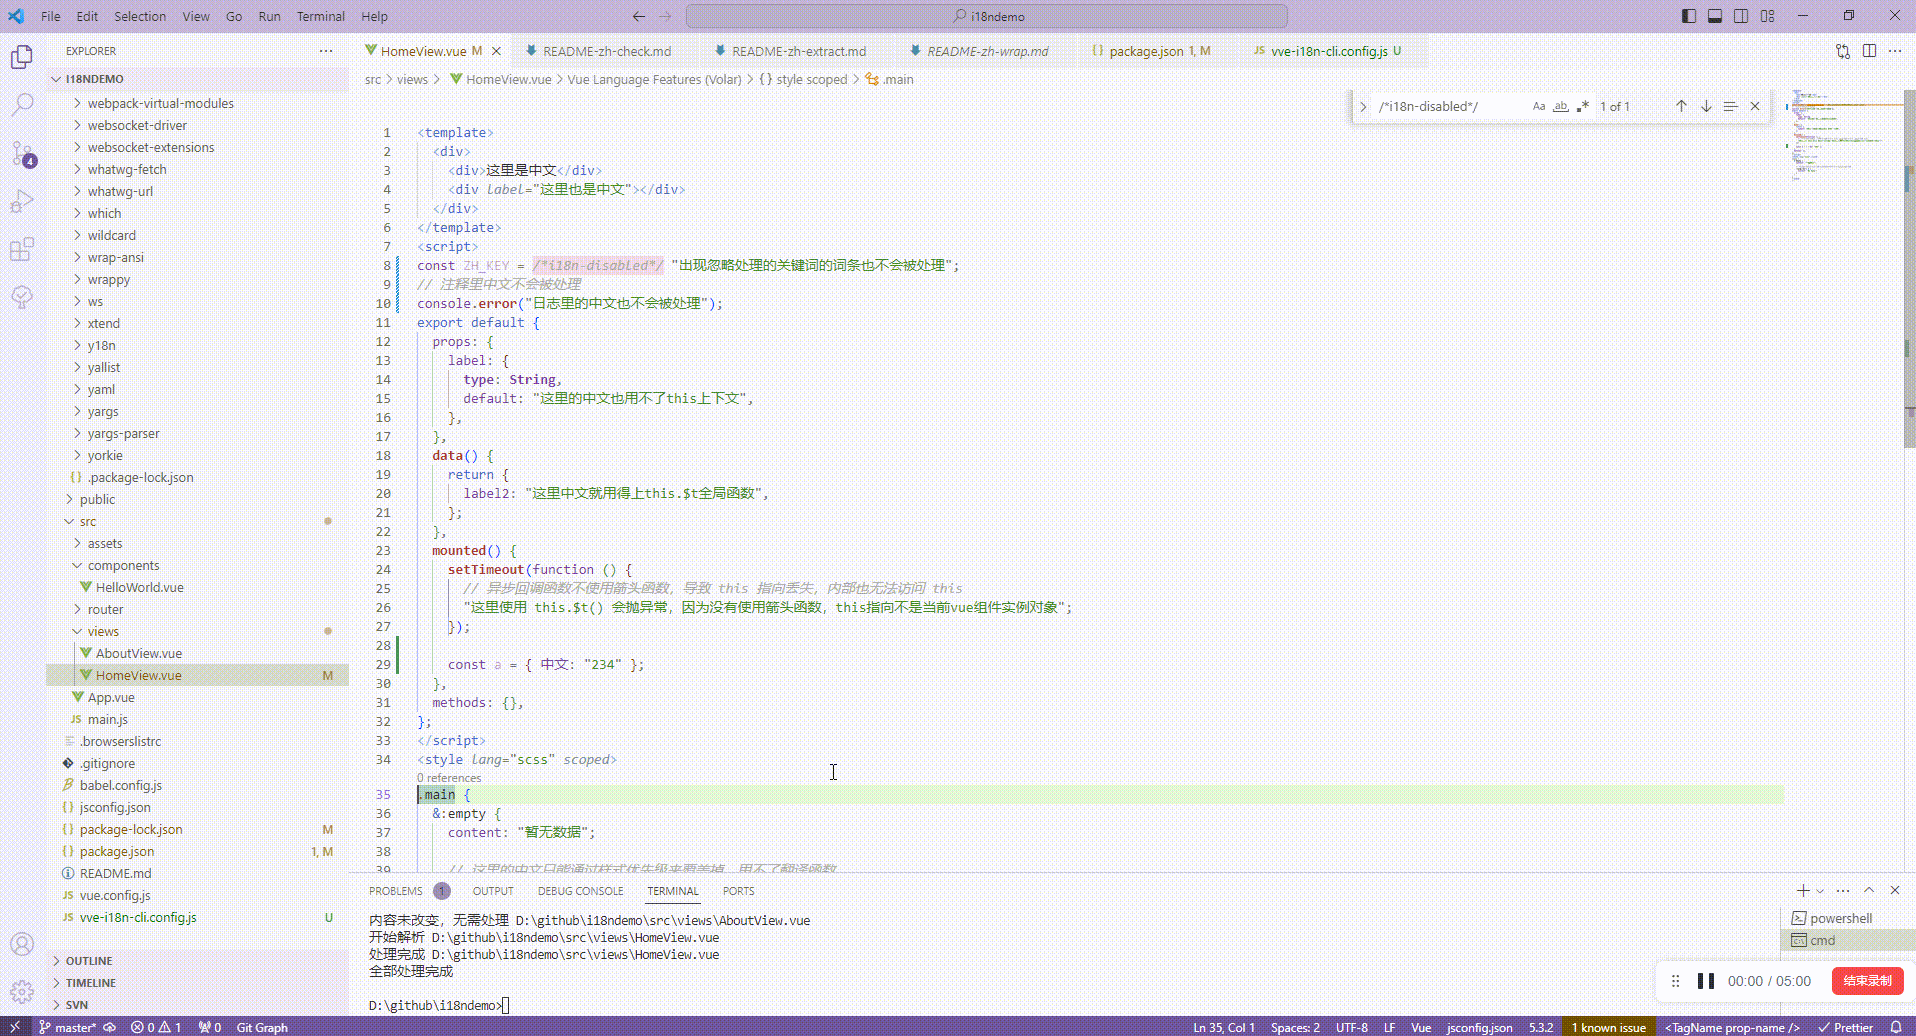
Task: Open the Run menu
Action: [x=269, y=16]
